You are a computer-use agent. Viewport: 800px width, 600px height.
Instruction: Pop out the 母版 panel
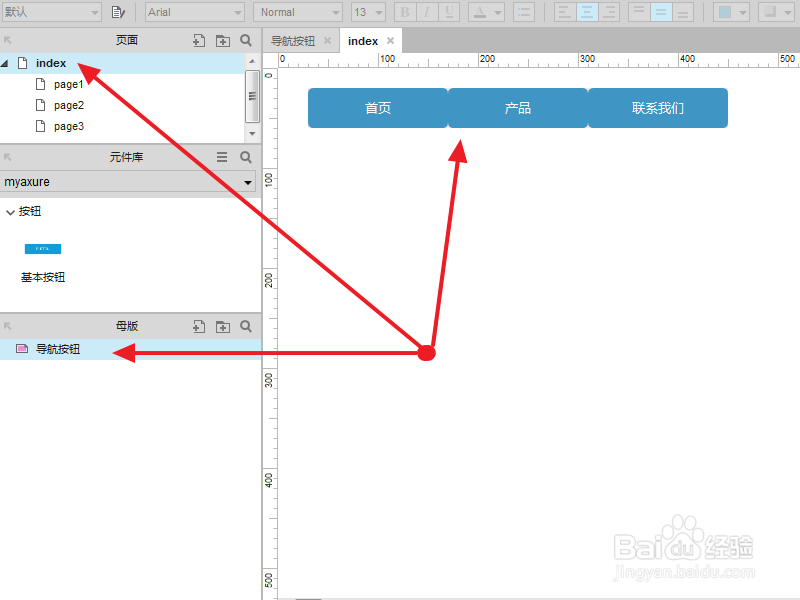[8, 326]
